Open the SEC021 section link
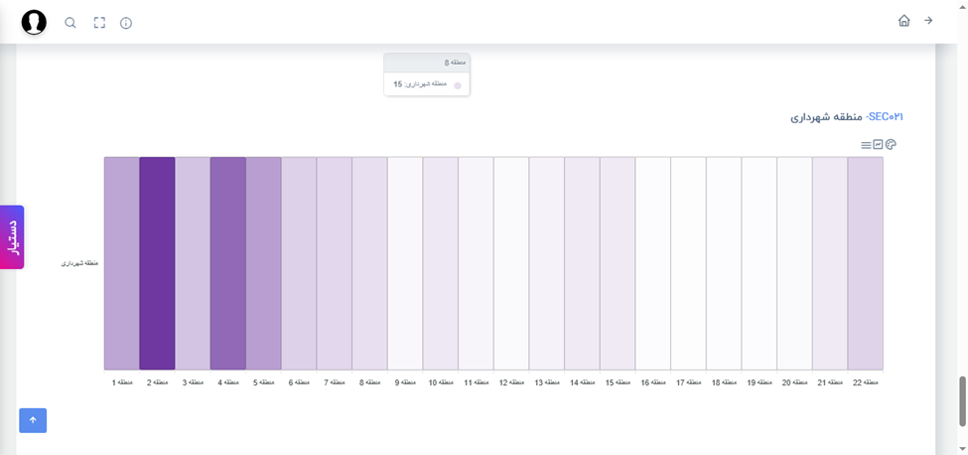The height and width of the screenshot is (455, 968). pyautogui.click(x=885, y=116)
